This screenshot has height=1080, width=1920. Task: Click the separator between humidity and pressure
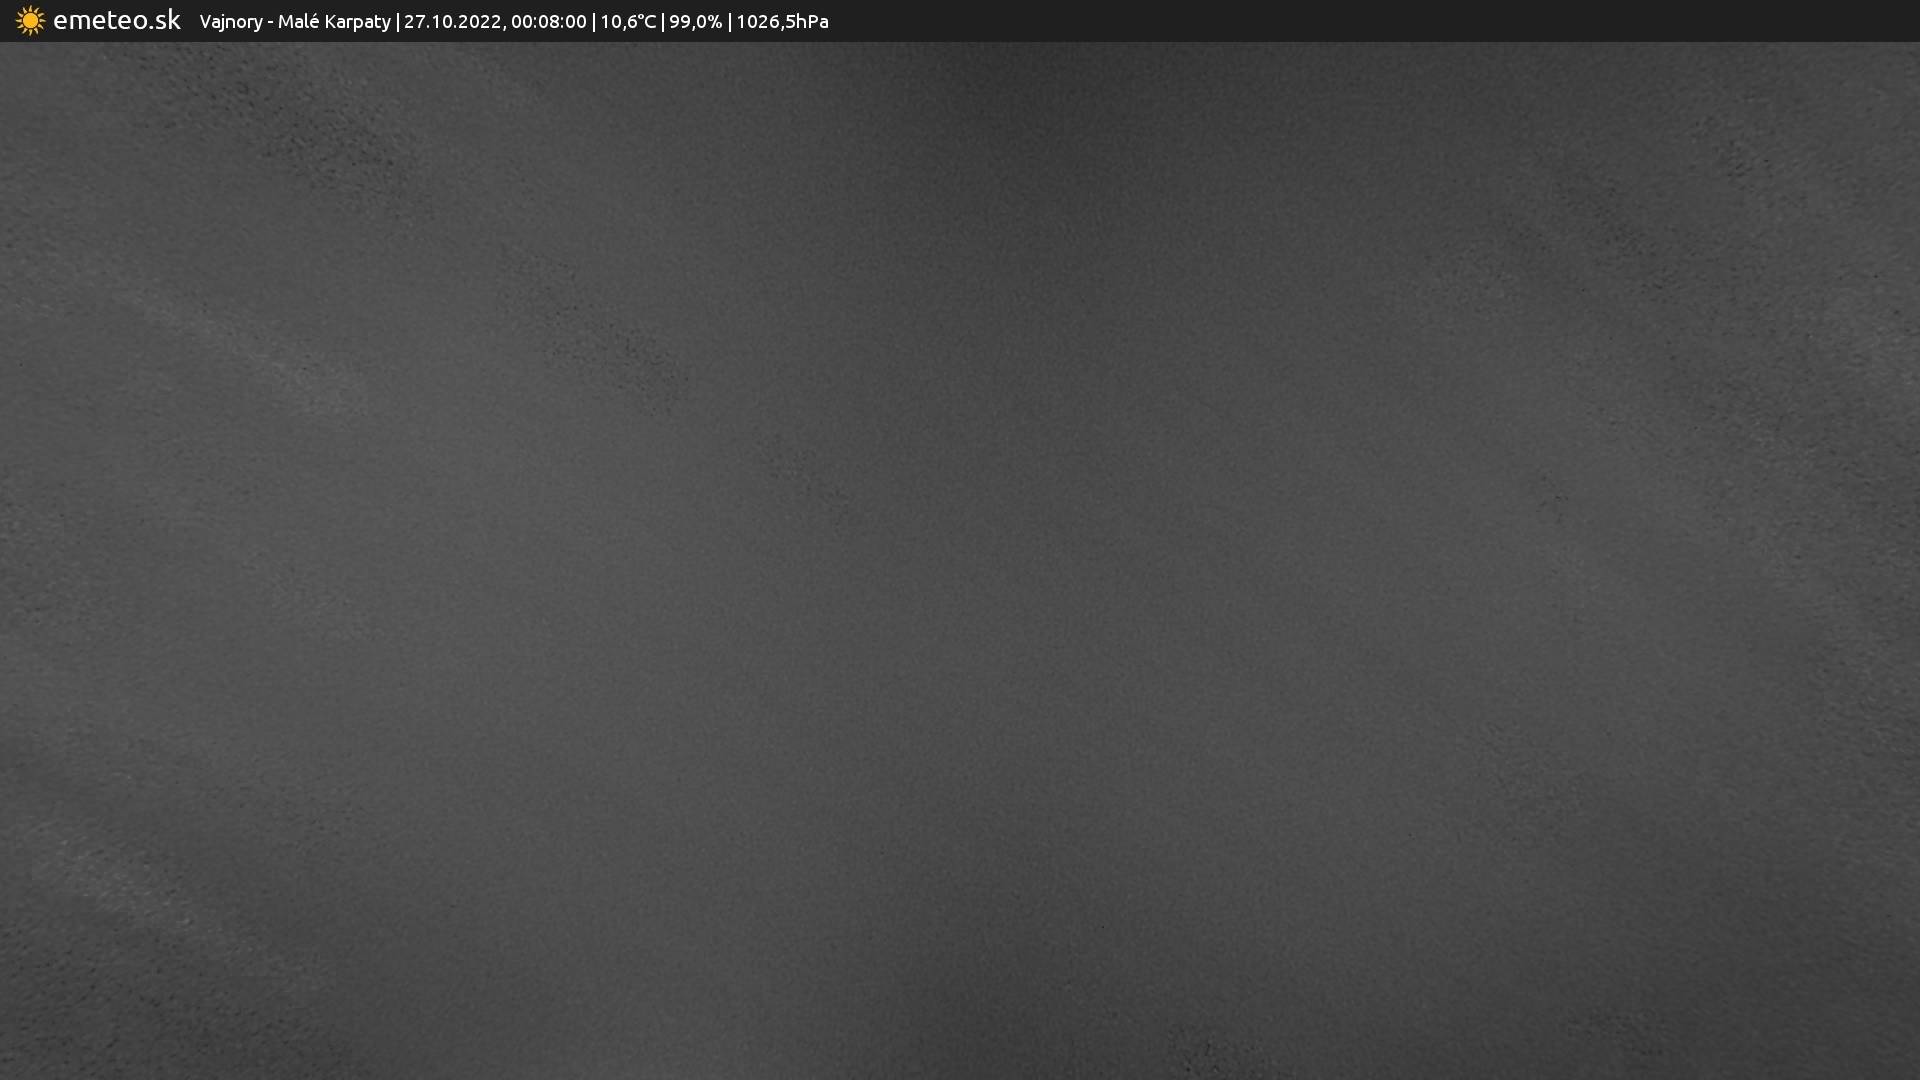tap(730, 22)
